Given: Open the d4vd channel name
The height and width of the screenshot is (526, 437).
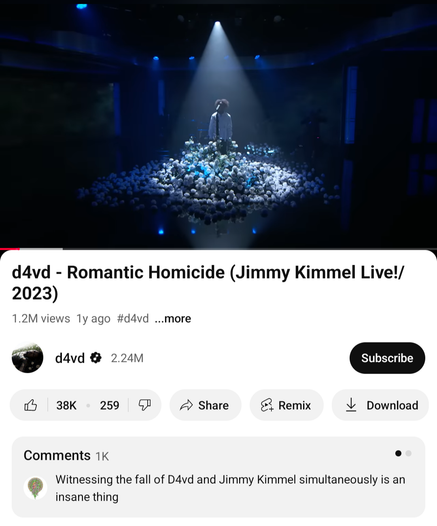Looking at the screenshot, I should coord(70,358).
